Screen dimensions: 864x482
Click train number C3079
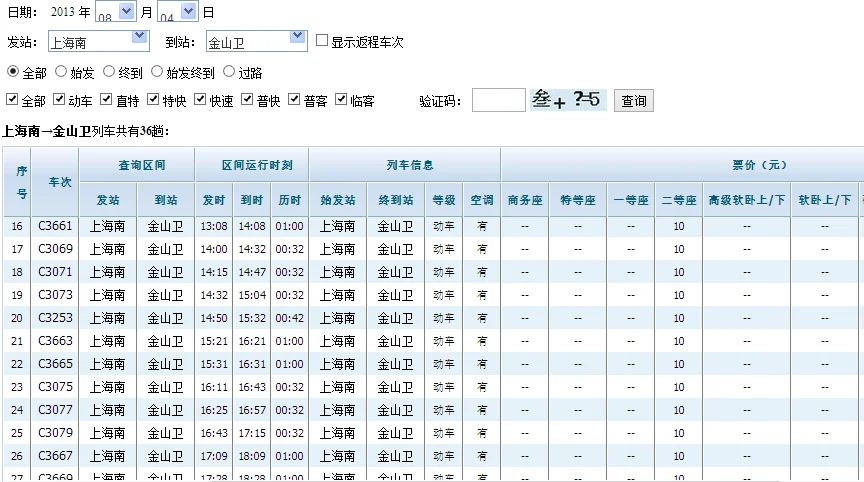point(55,433)
